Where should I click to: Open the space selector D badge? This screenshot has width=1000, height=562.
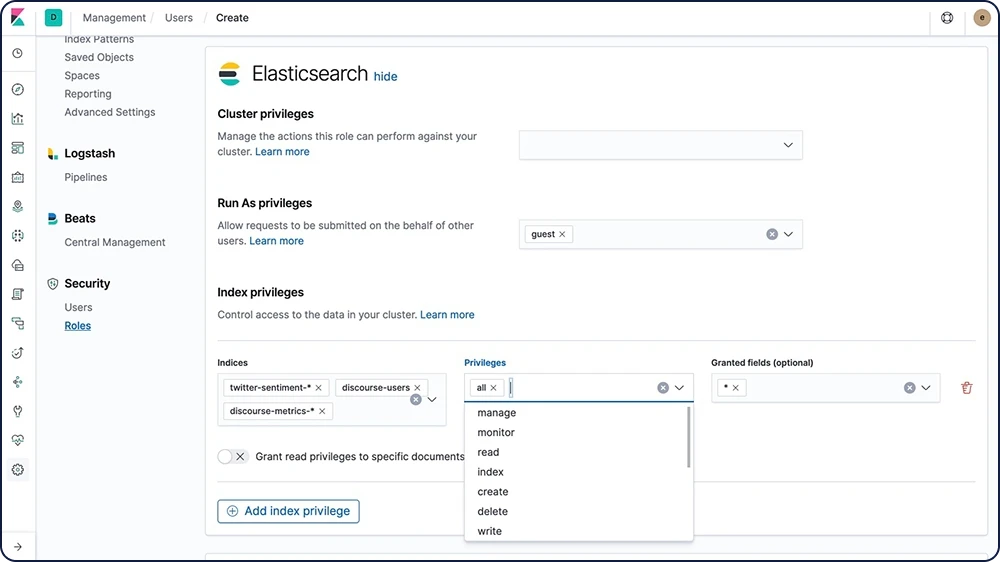tap(54, 17)
